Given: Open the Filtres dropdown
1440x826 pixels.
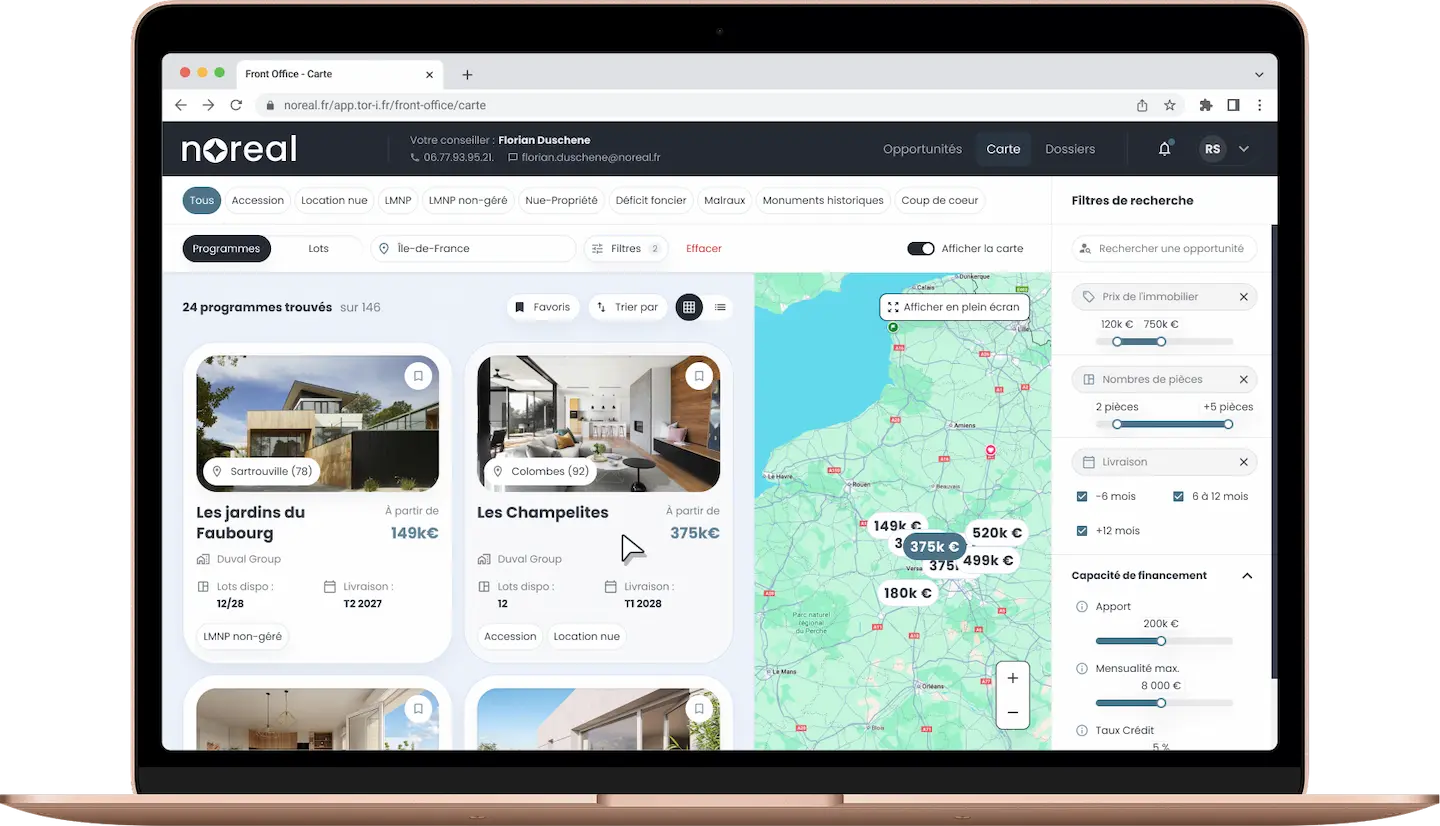Looking at the screenshot, I should (626, 249).
